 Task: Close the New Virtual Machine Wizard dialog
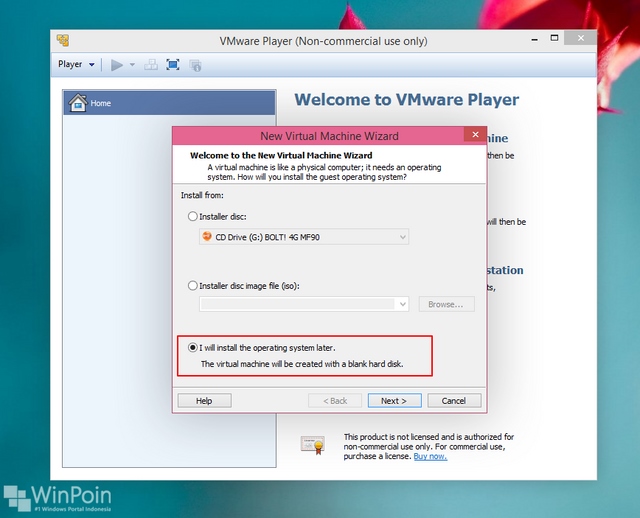coord(475,135)
